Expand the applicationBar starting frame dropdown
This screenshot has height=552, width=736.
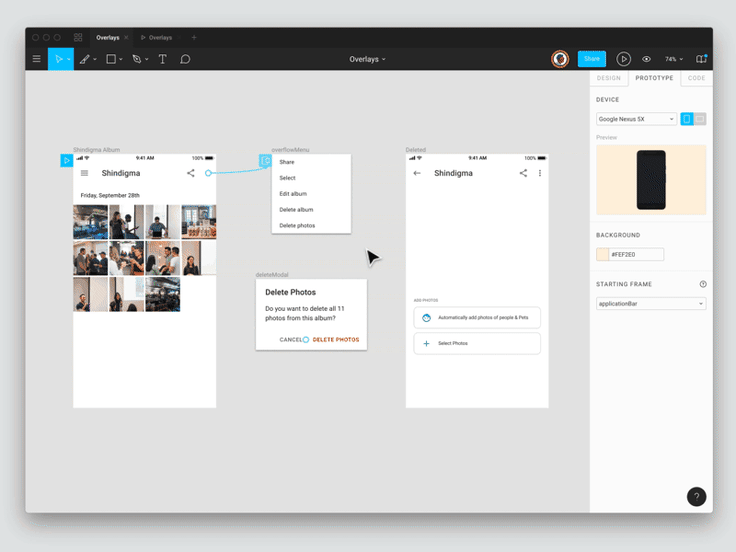coord(651,303)
